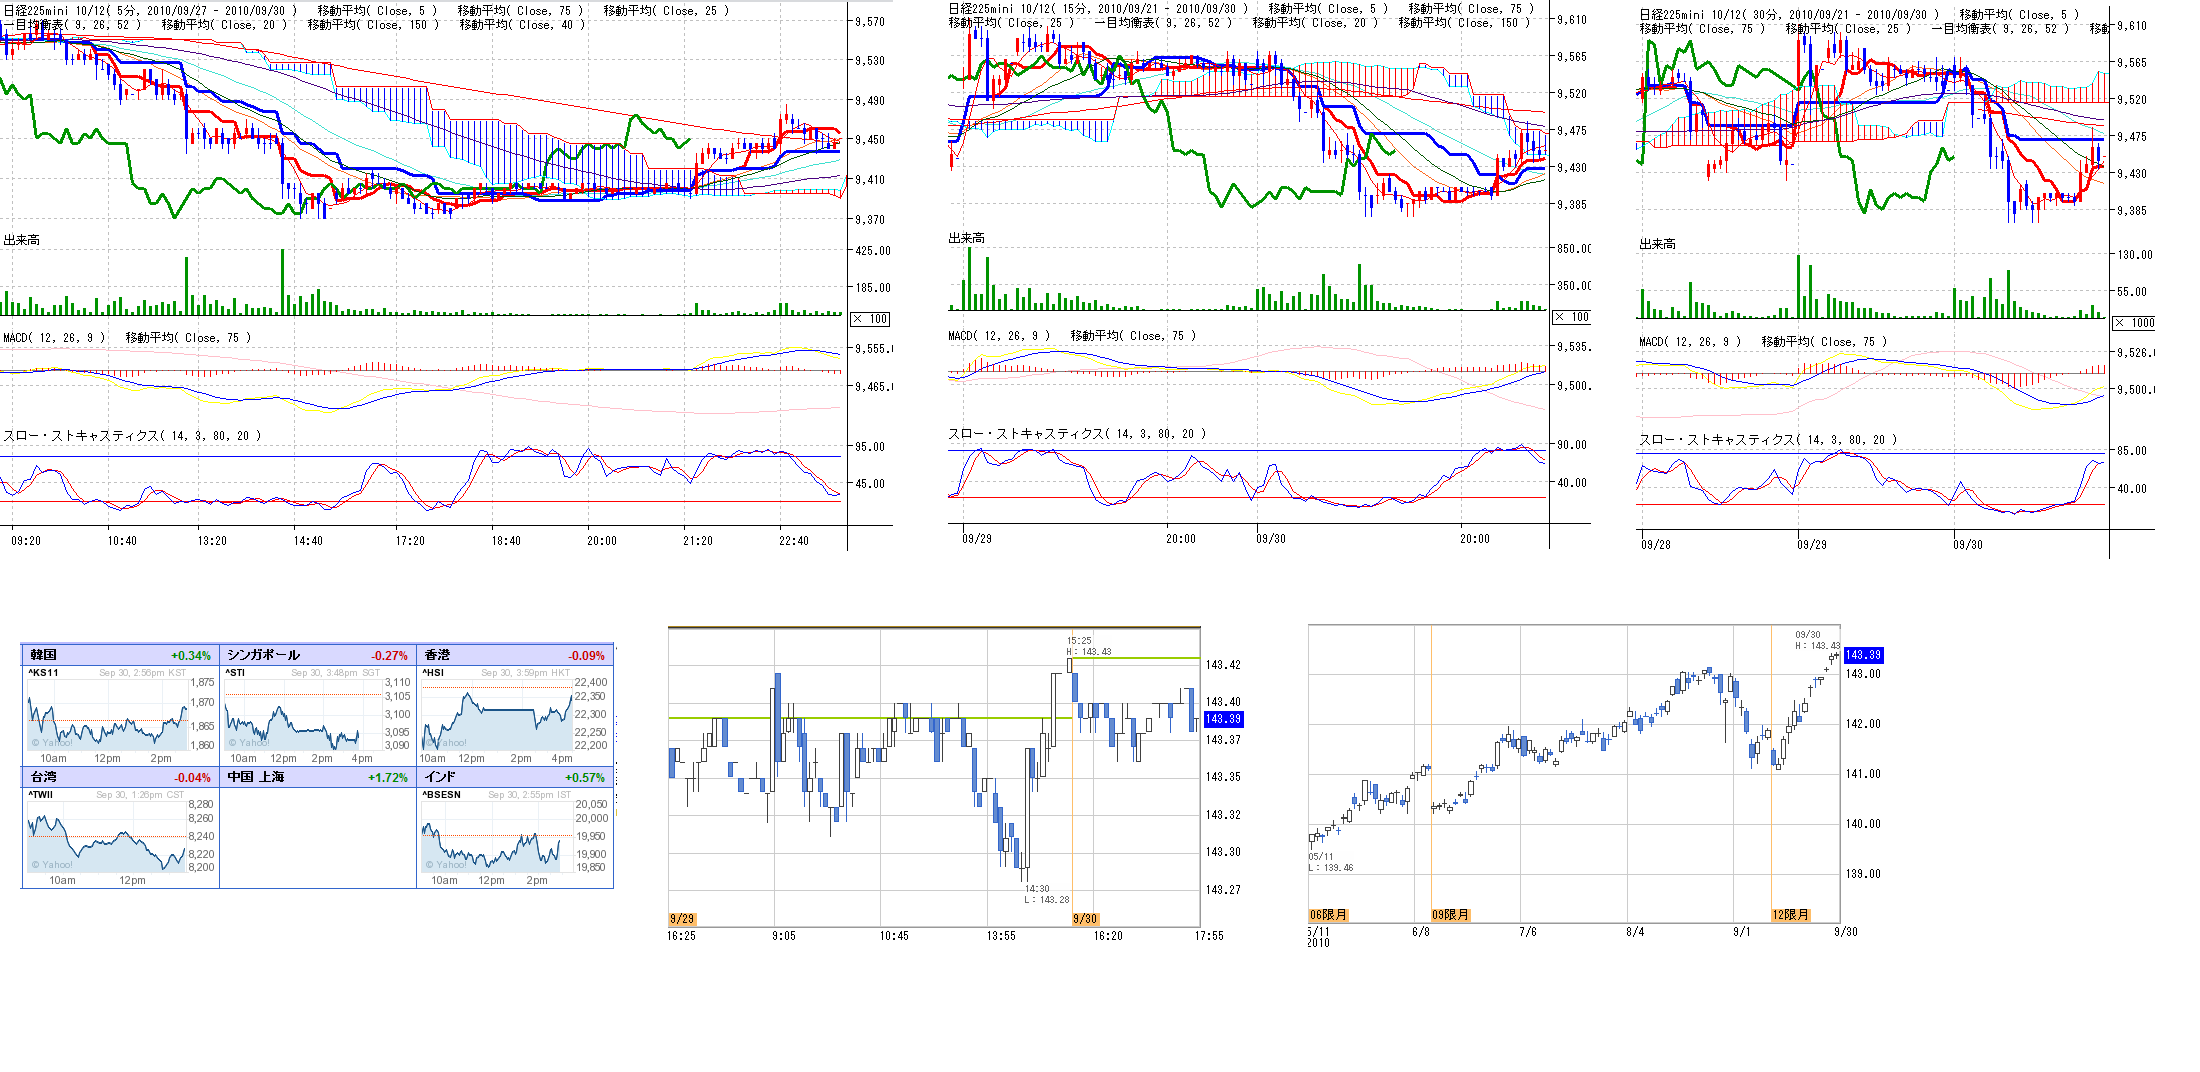2200x1072 pixels.
Task: Click the blue 143.39 price tag on daily chart
Action: pyautogui.click(x=1863, y=655)
